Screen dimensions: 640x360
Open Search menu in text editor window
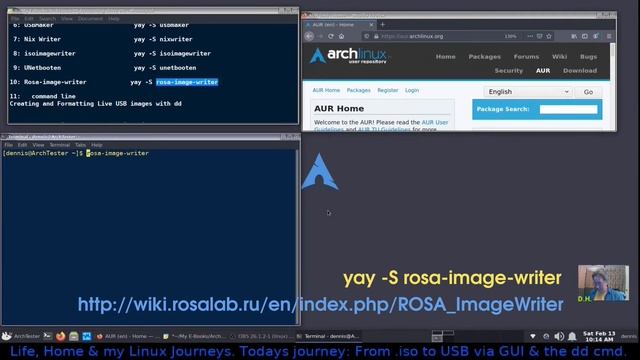(x=47, y=18)
